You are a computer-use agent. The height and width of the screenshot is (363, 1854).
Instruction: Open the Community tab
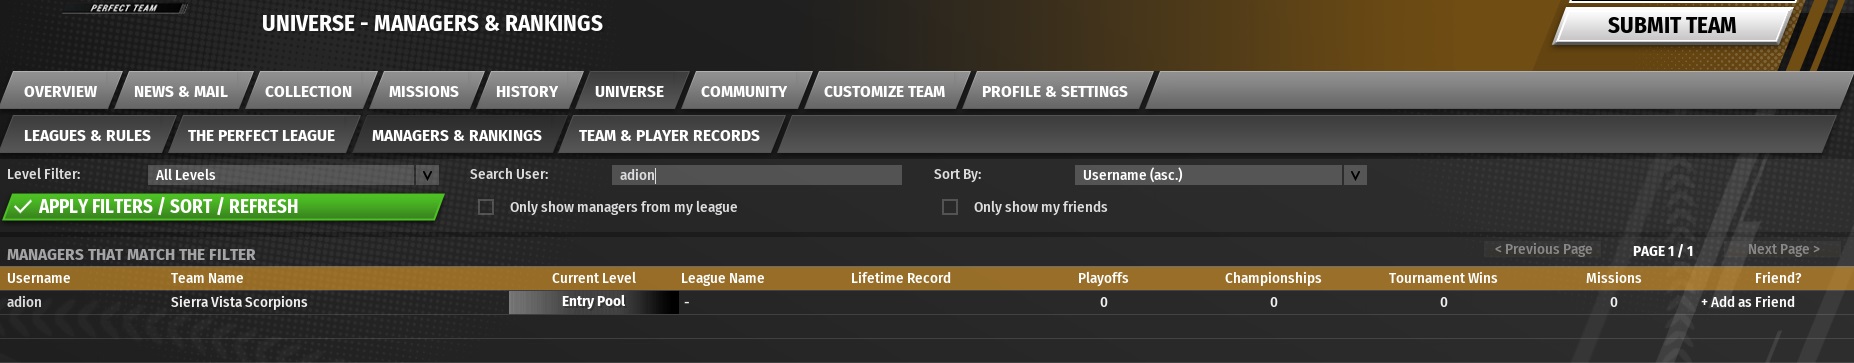coord(744,91)
